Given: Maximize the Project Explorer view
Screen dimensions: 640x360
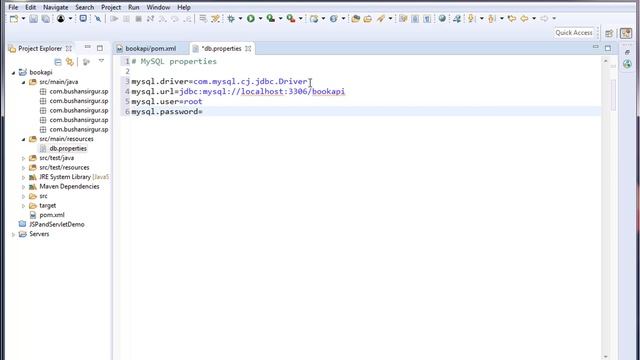Looking at the screenshot, I should (100, 48).
